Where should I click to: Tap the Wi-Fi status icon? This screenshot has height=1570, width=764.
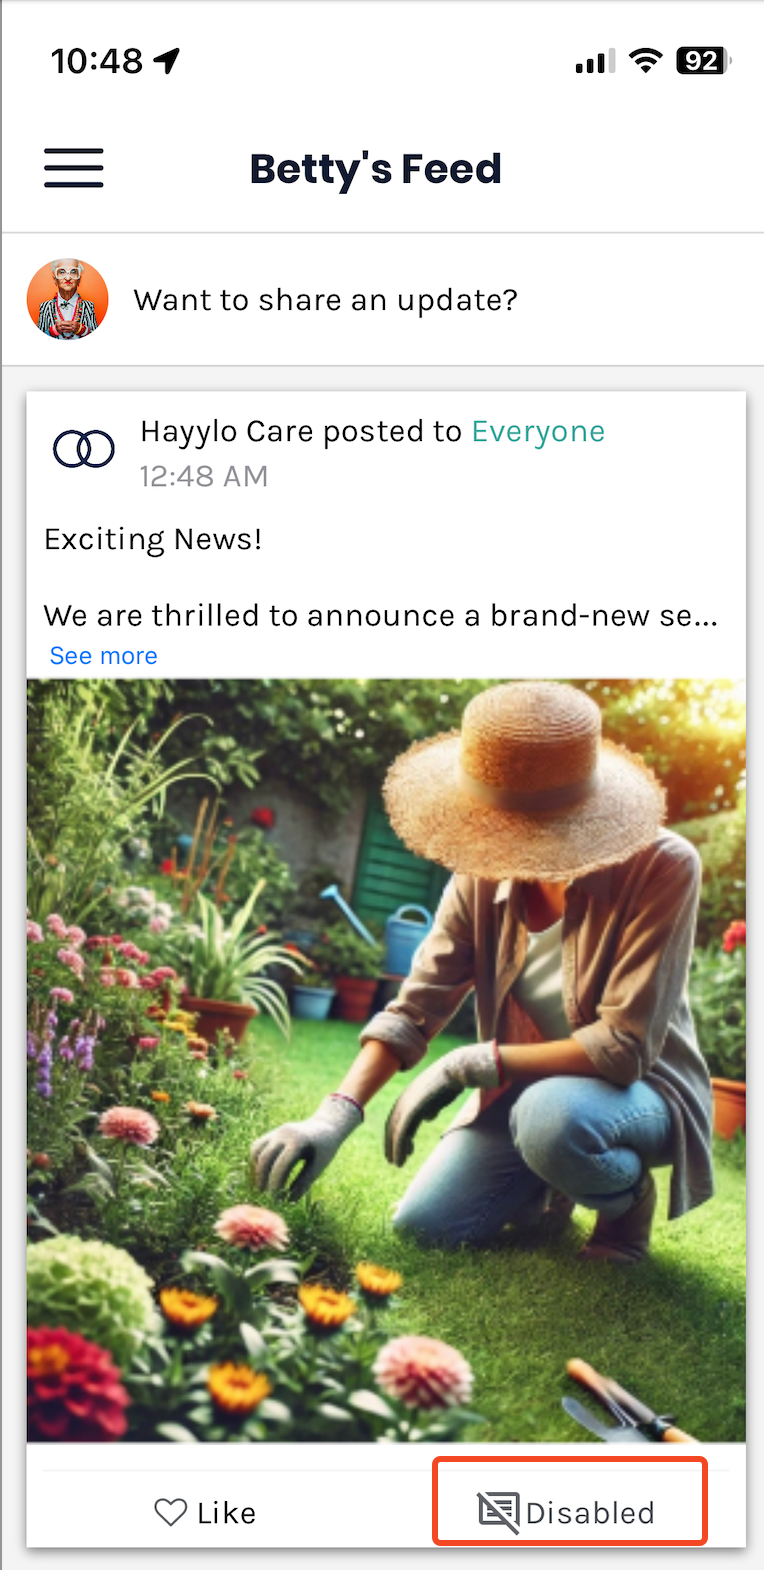point(646,61)
